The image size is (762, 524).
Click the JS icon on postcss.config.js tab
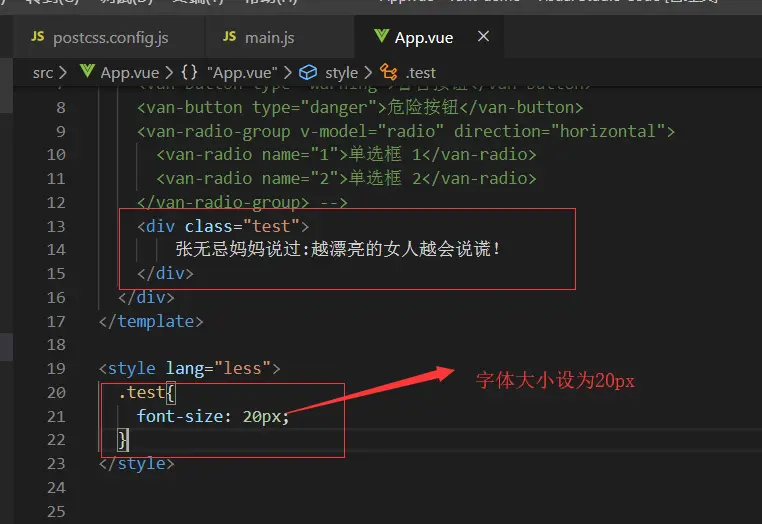tap(37, 36)
